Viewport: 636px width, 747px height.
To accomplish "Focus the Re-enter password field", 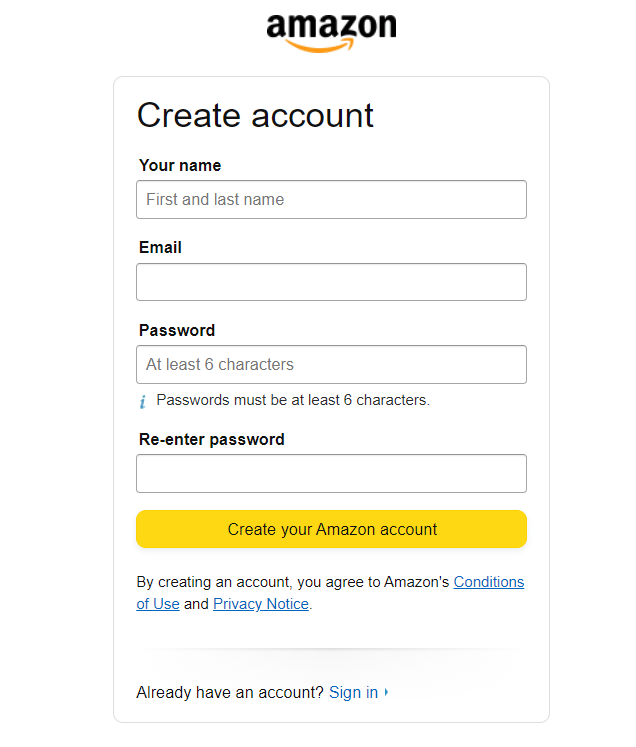I will click(331, 474).
